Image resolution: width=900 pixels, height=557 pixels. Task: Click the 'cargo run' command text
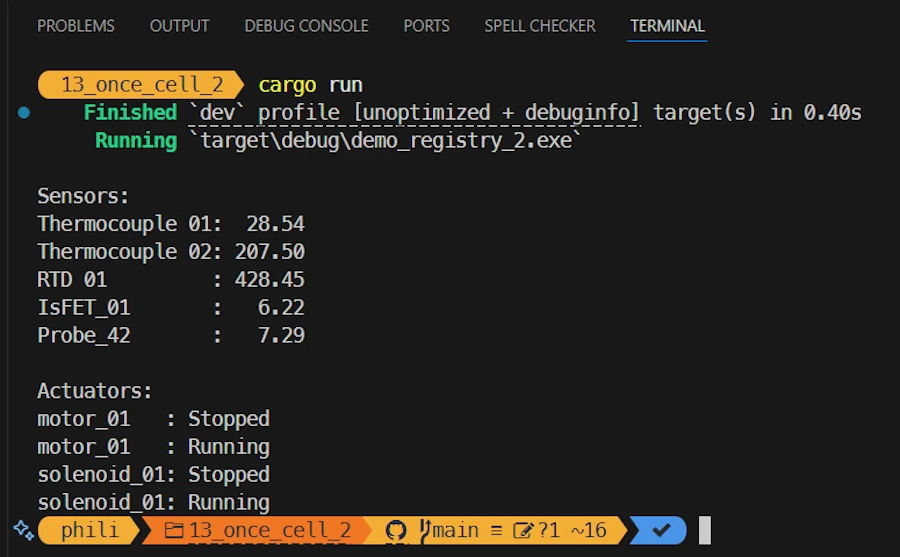[x=310, y=85]
